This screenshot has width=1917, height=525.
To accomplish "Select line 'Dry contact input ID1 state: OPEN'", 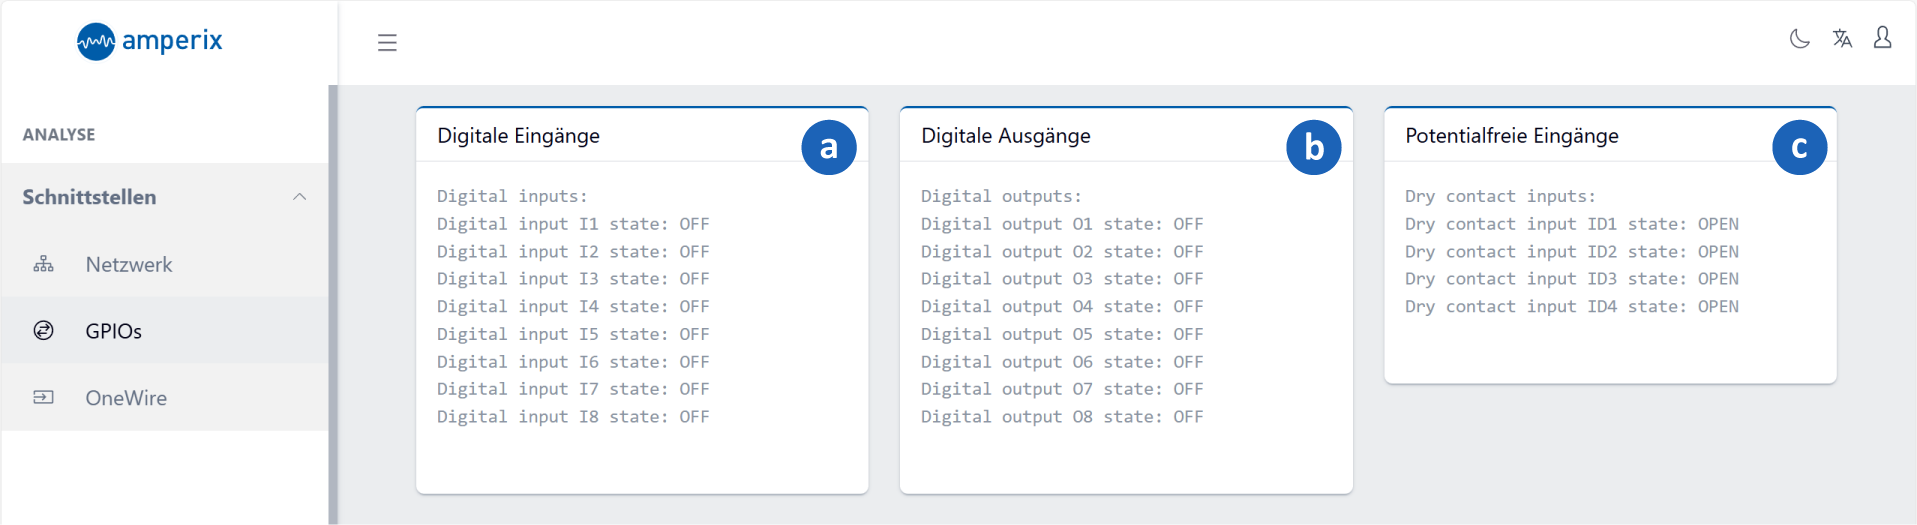I will pyautogui.click(x=1572, y=224).
